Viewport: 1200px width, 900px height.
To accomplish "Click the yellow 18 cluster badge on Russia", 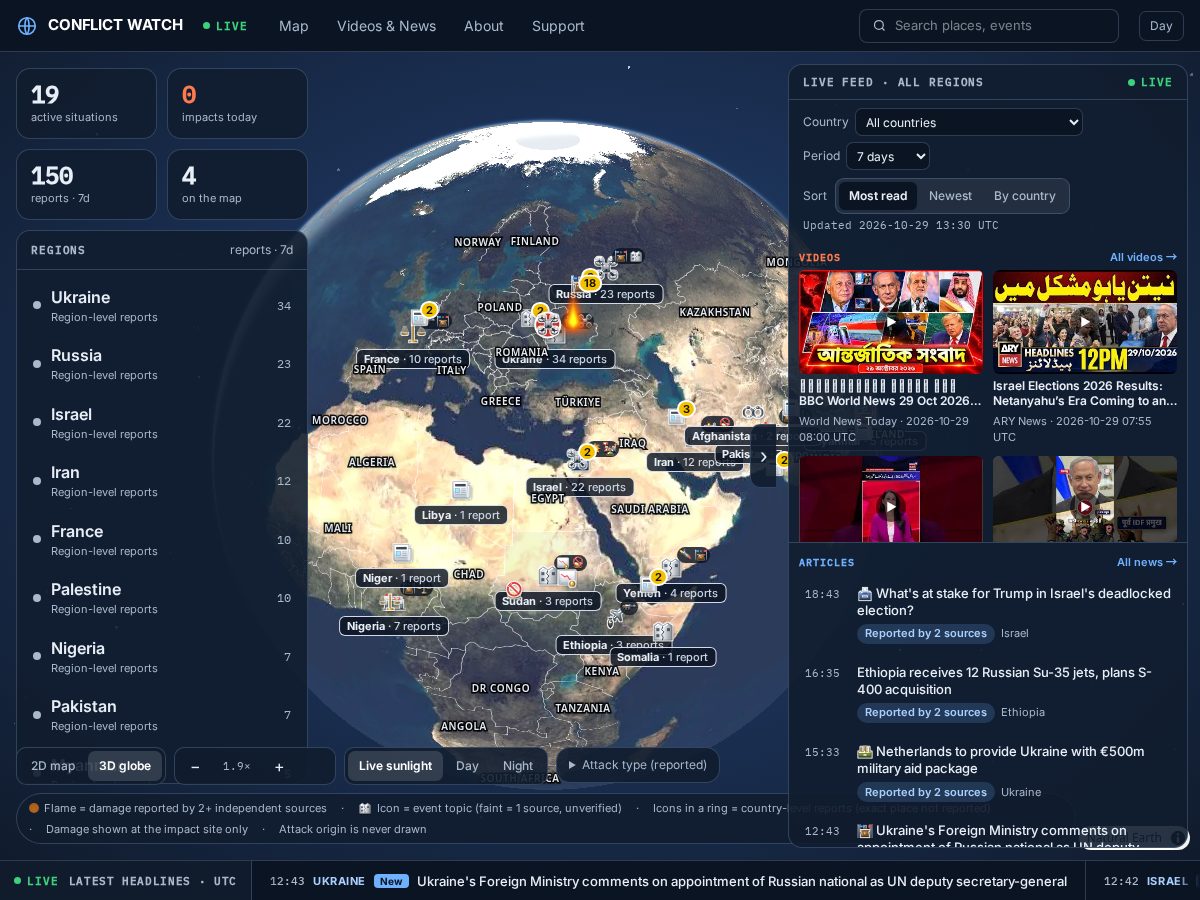I will [590, 283].
